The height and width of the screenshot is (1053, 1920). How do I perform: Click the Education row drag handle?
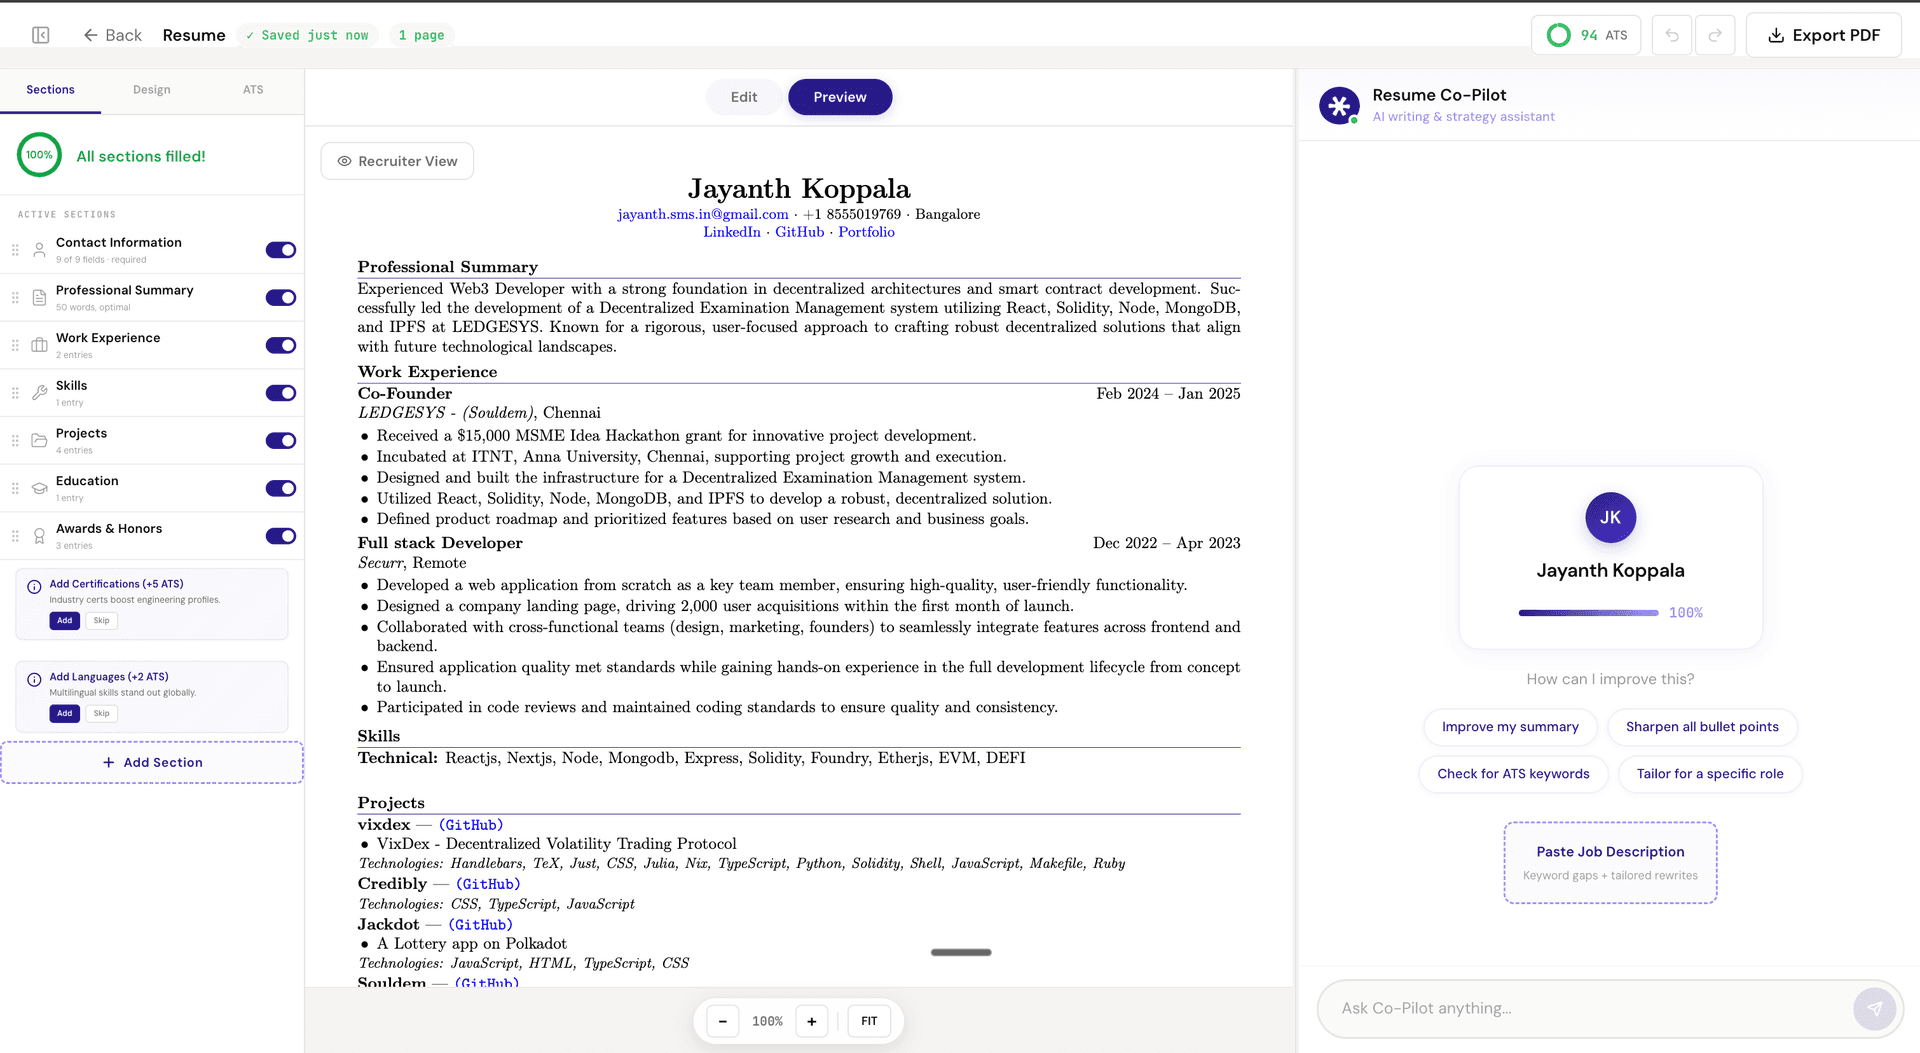tap(15, 488)
